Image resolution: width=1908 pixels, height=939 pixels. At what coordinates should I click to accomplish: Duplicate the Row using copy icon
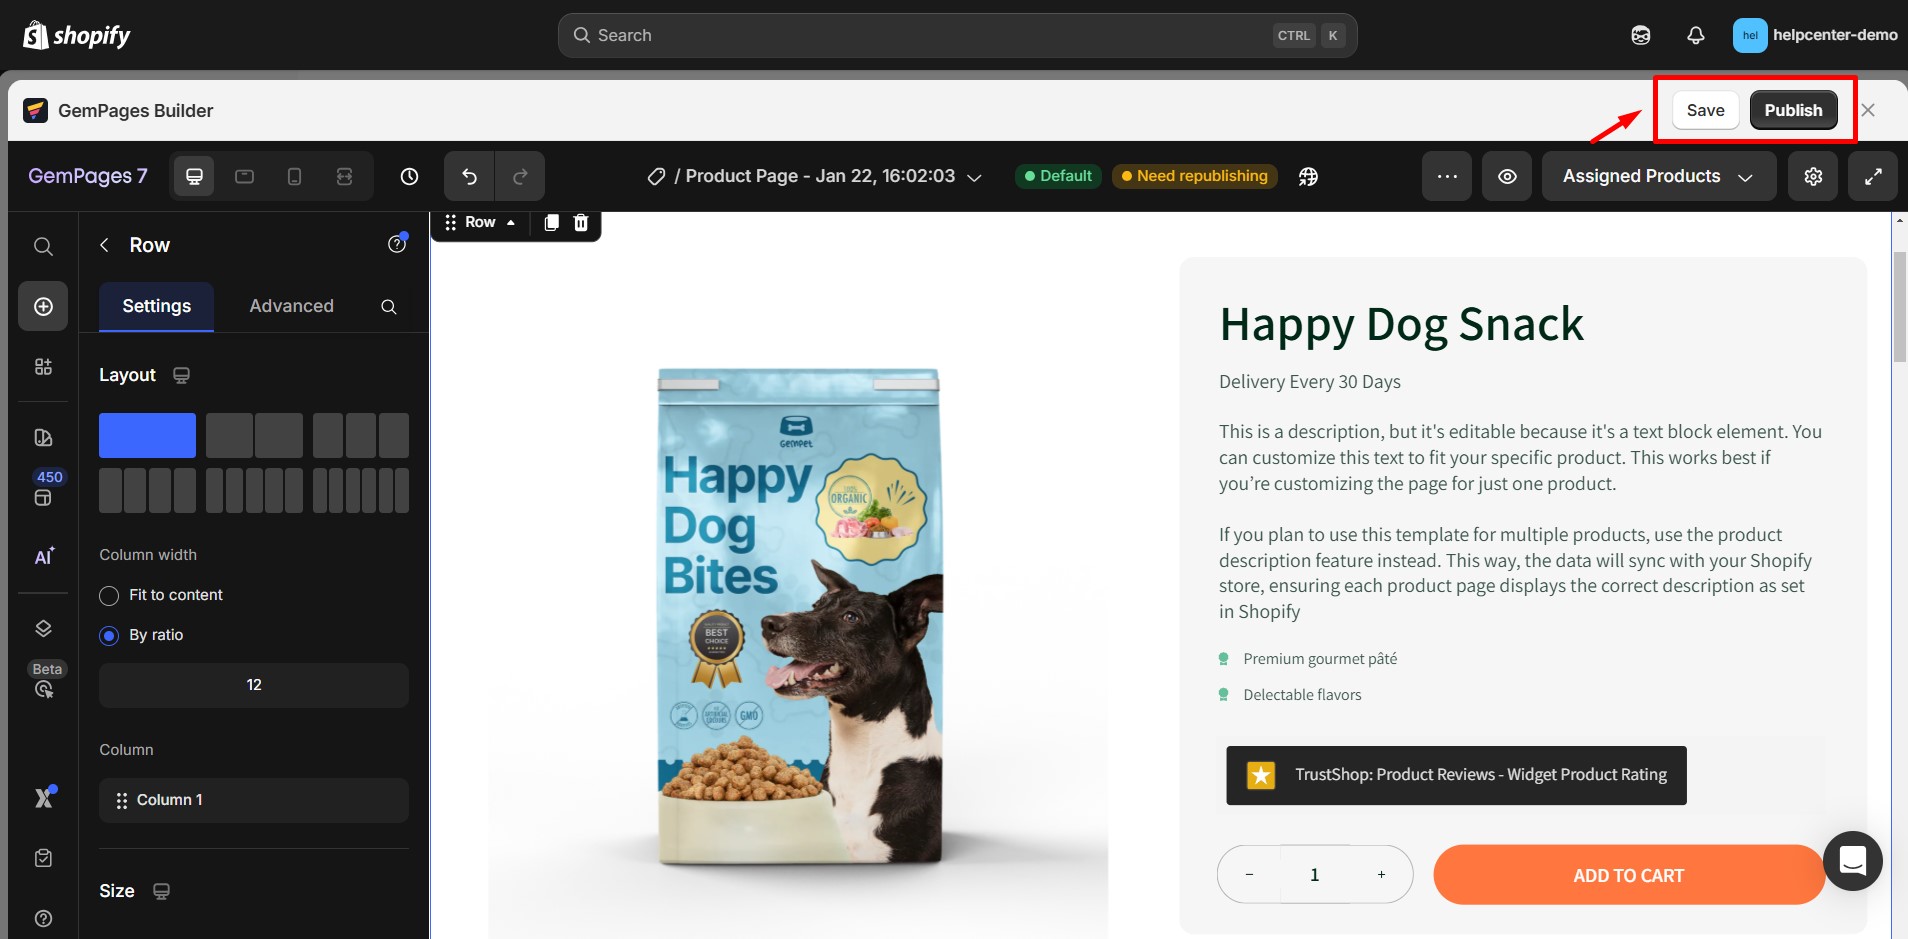coord(551,222)
